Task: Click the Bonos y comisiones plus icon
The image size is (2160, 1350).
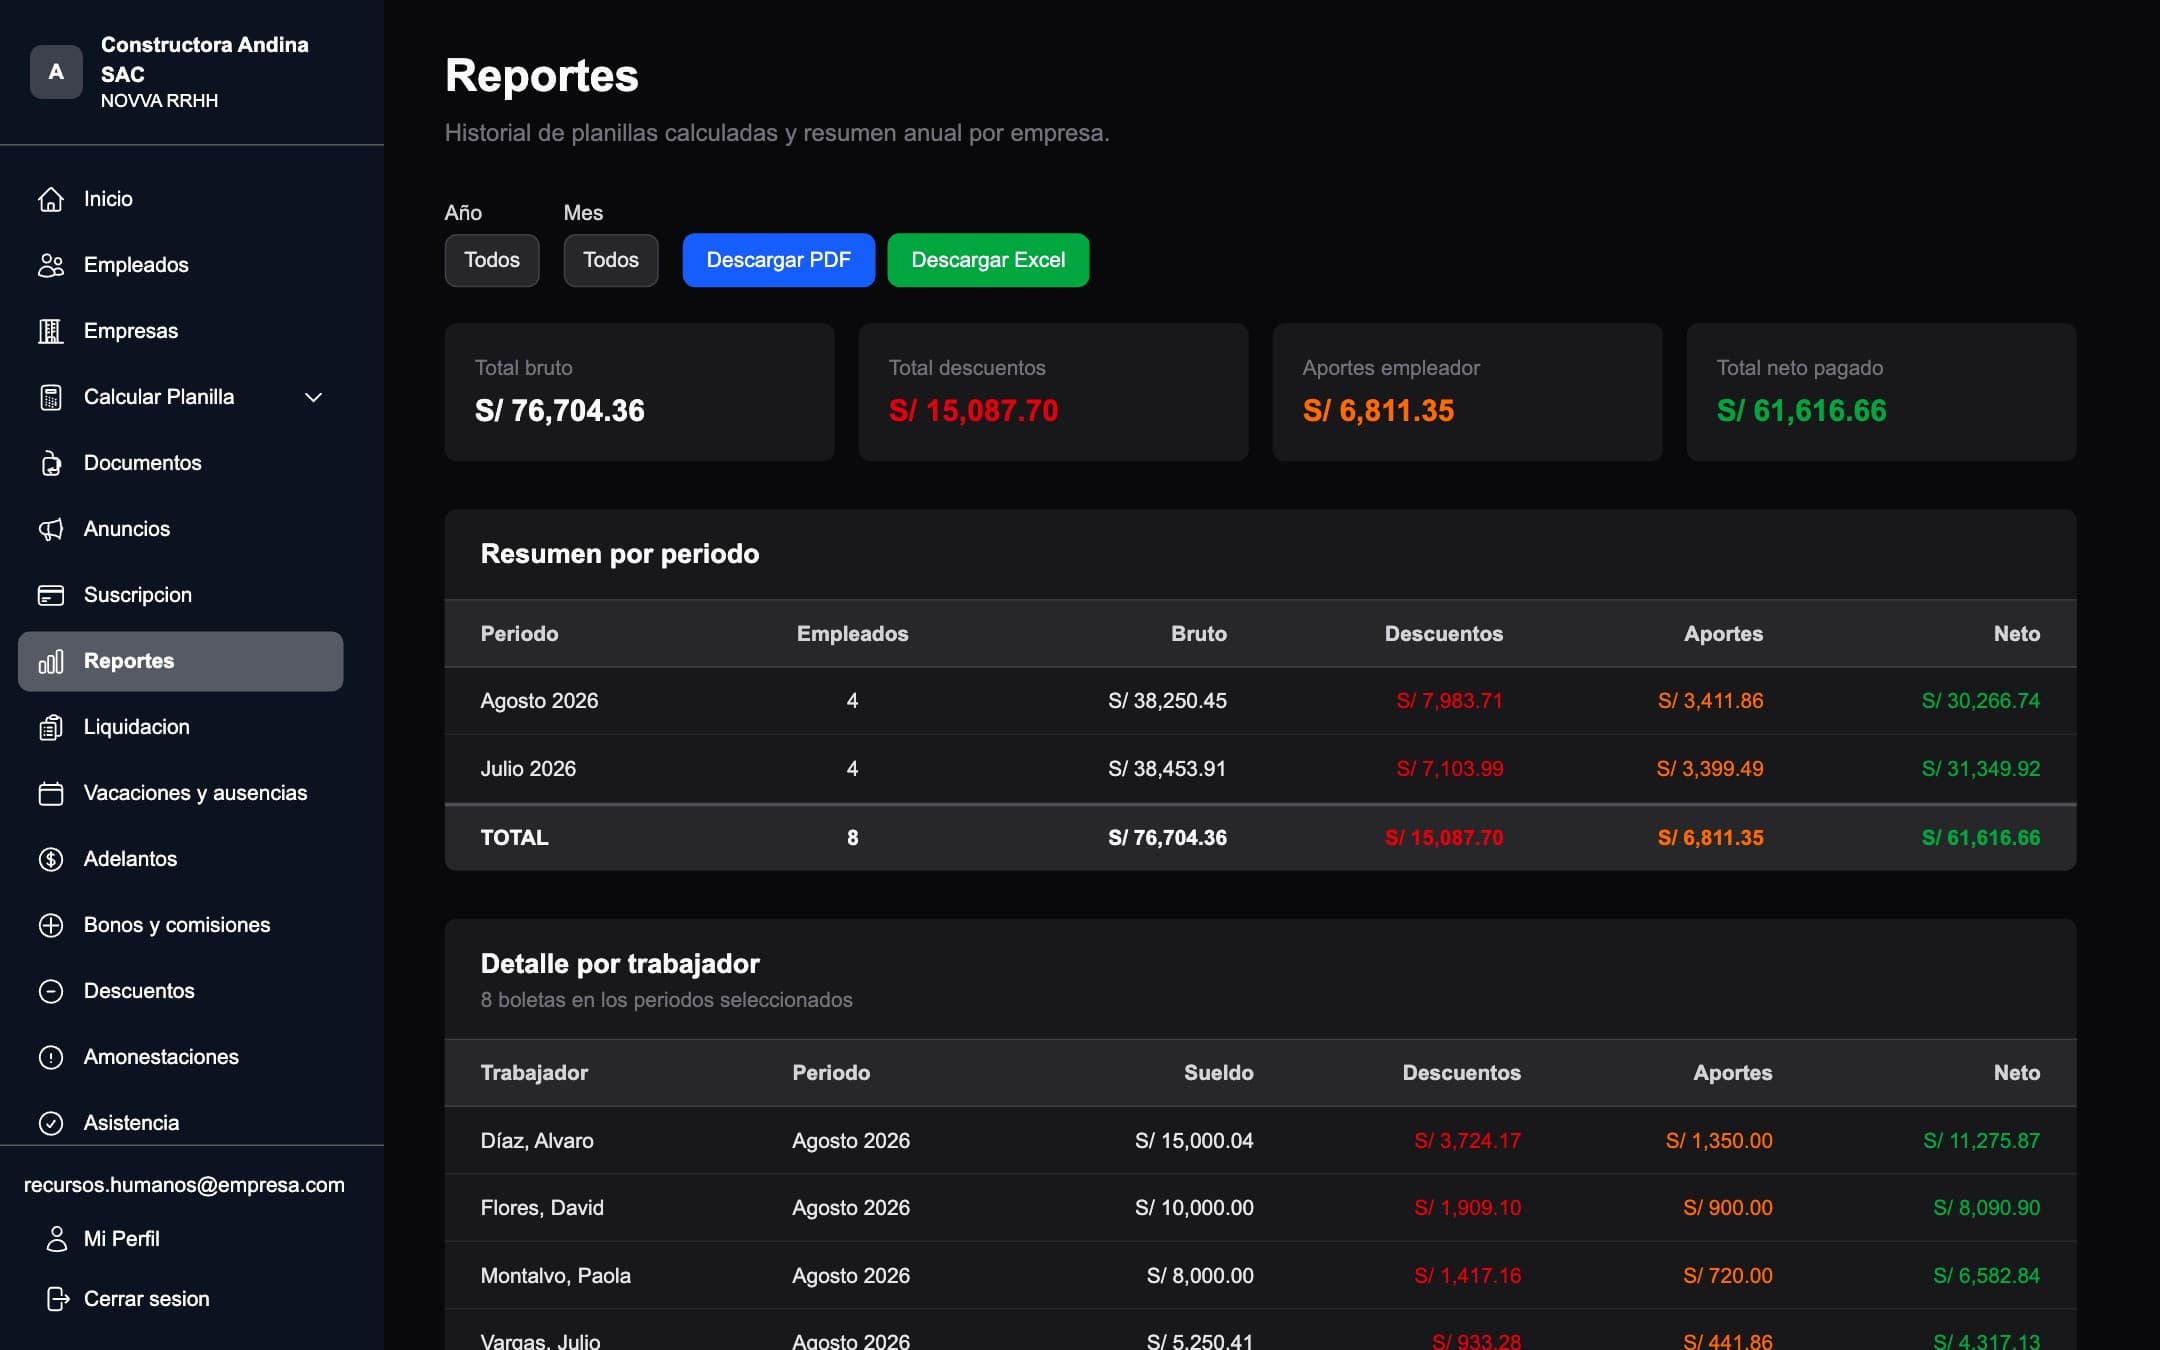Action: 51,925
